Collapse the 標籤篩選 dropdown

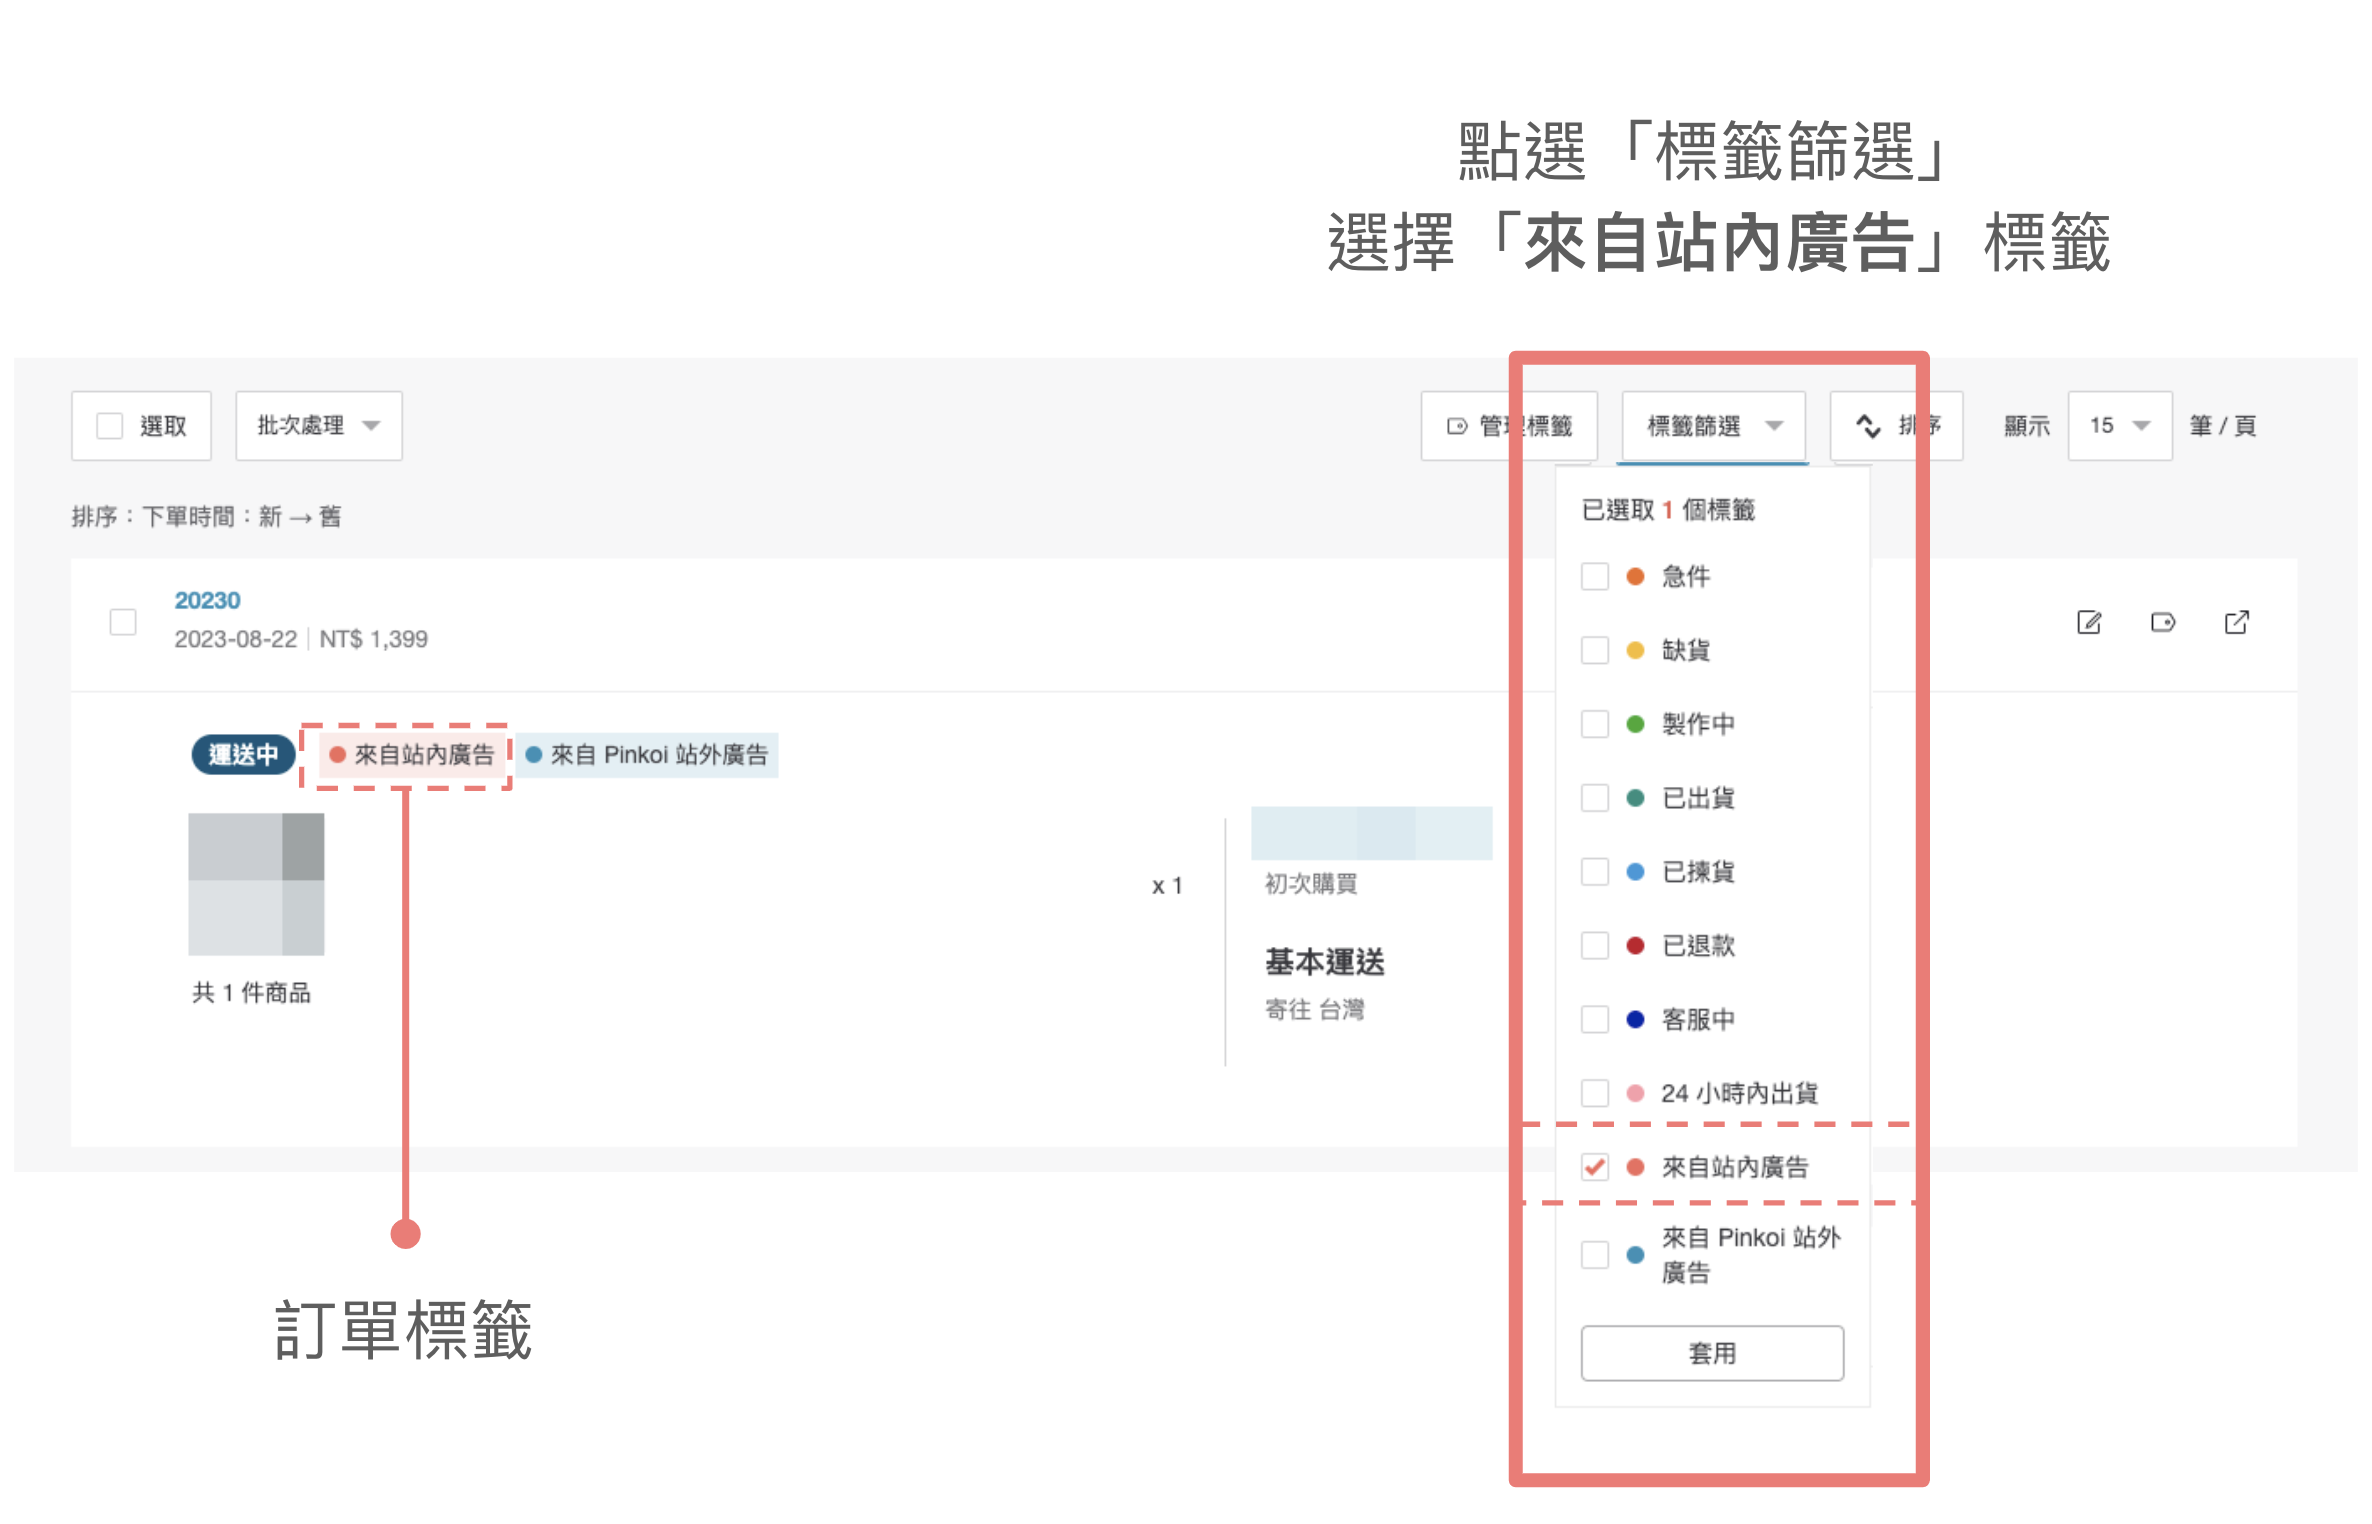1713,427
